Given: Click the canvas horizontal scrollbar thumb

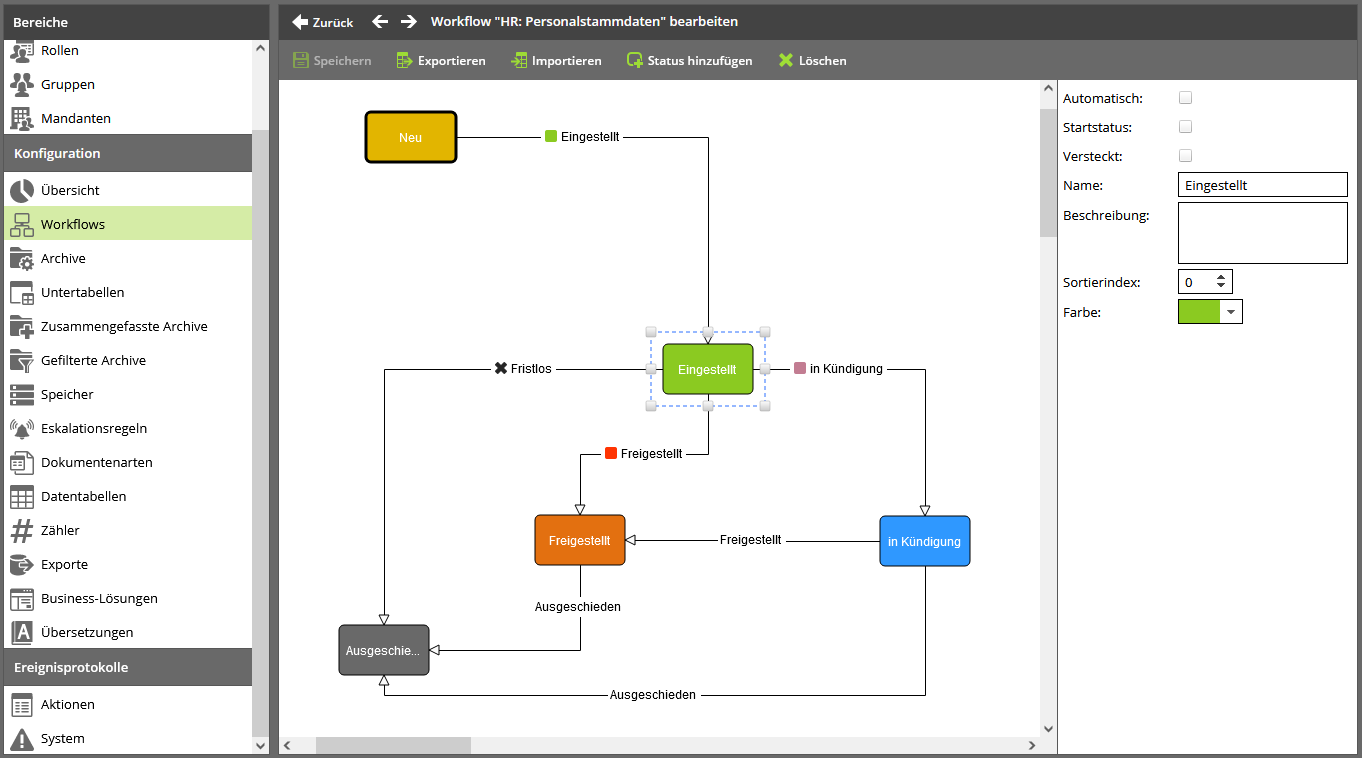Looking at the screenshot, I should (x=393, y=745).
